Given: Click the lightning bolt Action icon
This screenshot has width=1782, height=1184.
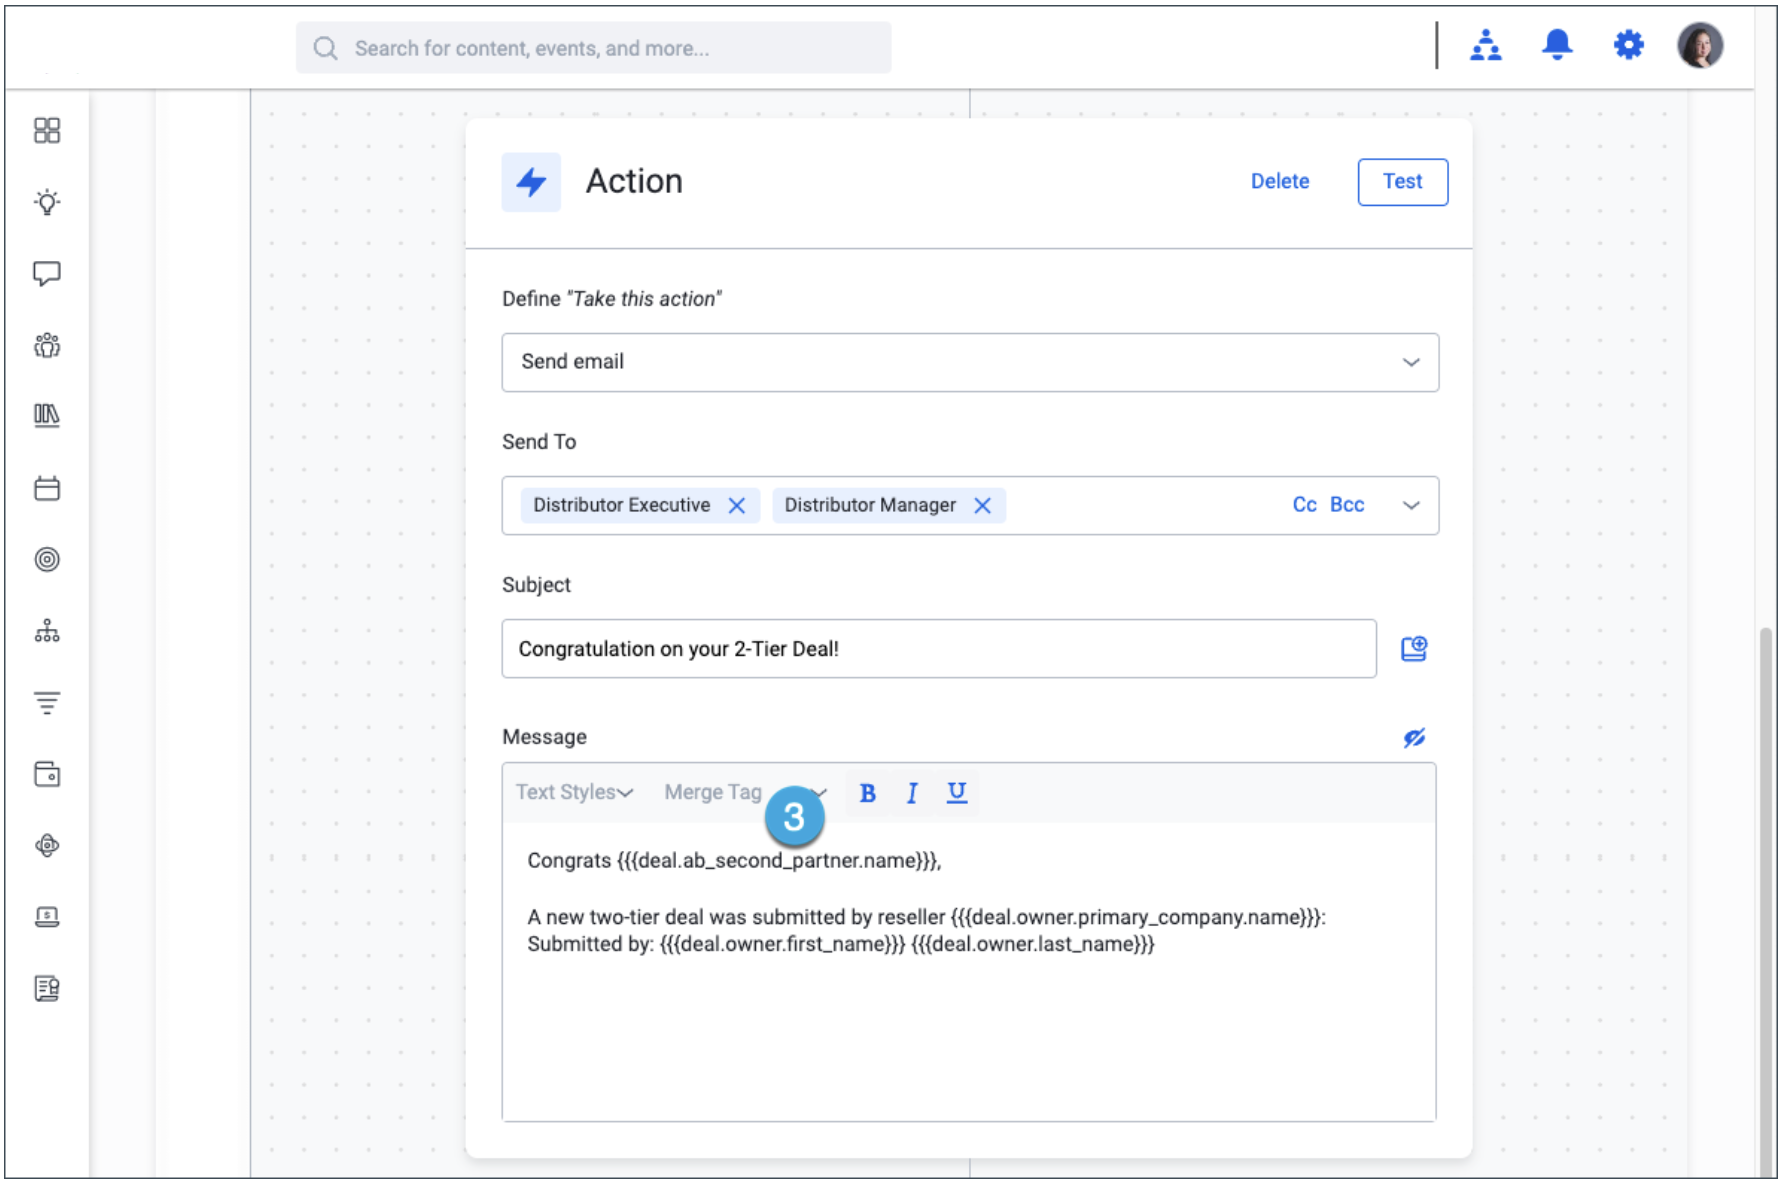Looking at the screenshot, I should [x=531, y=182].
